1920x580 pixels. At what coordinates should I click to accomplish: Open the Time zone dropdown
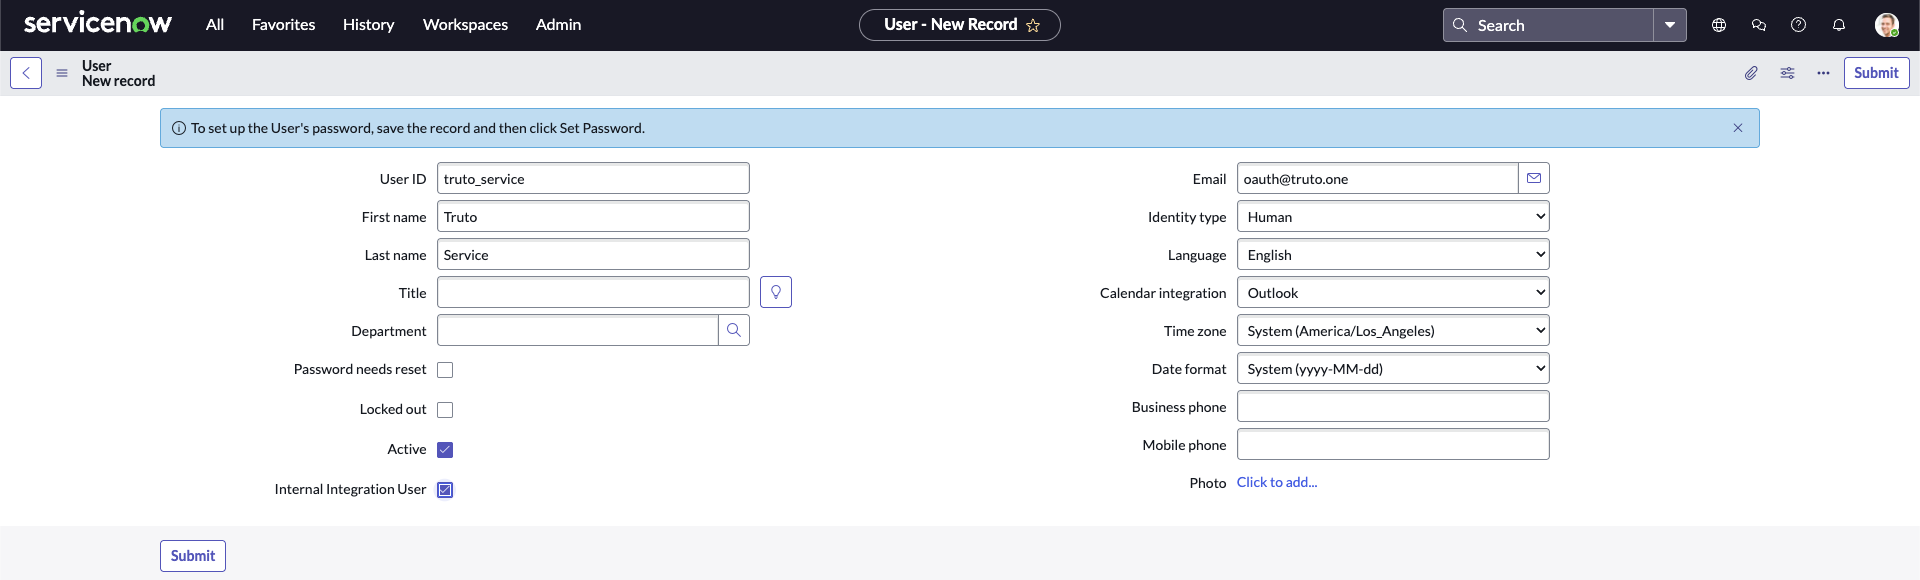coord(1393,330)
